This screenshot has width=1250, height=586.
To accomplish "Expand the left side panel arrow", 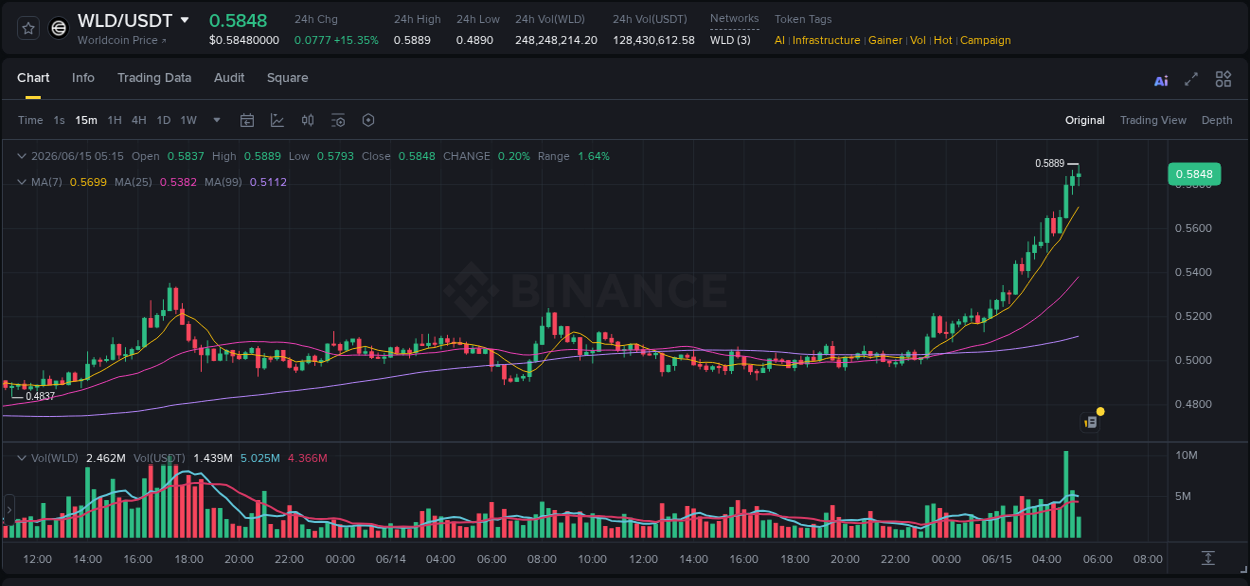I will pos(8,511).
